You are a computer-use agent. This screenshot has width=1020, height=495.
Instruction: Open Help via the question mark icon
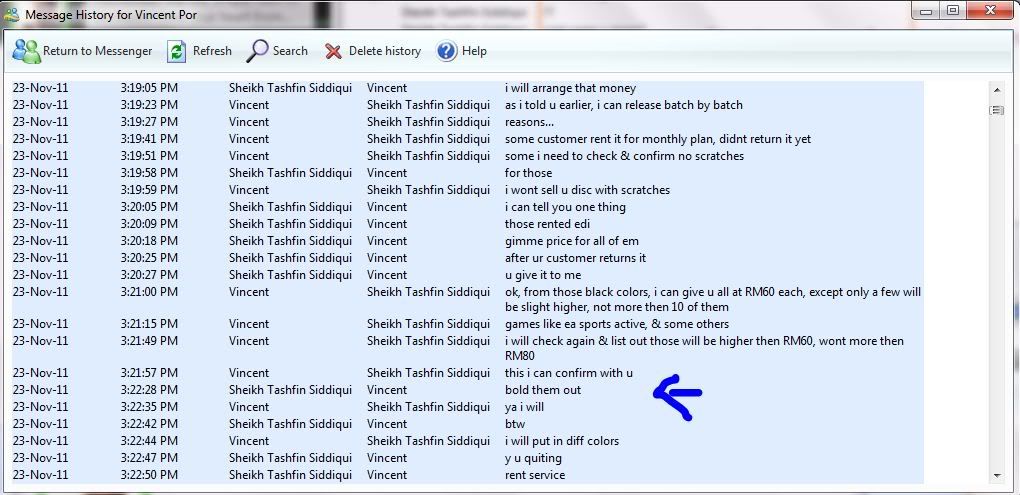coord(447,51)
